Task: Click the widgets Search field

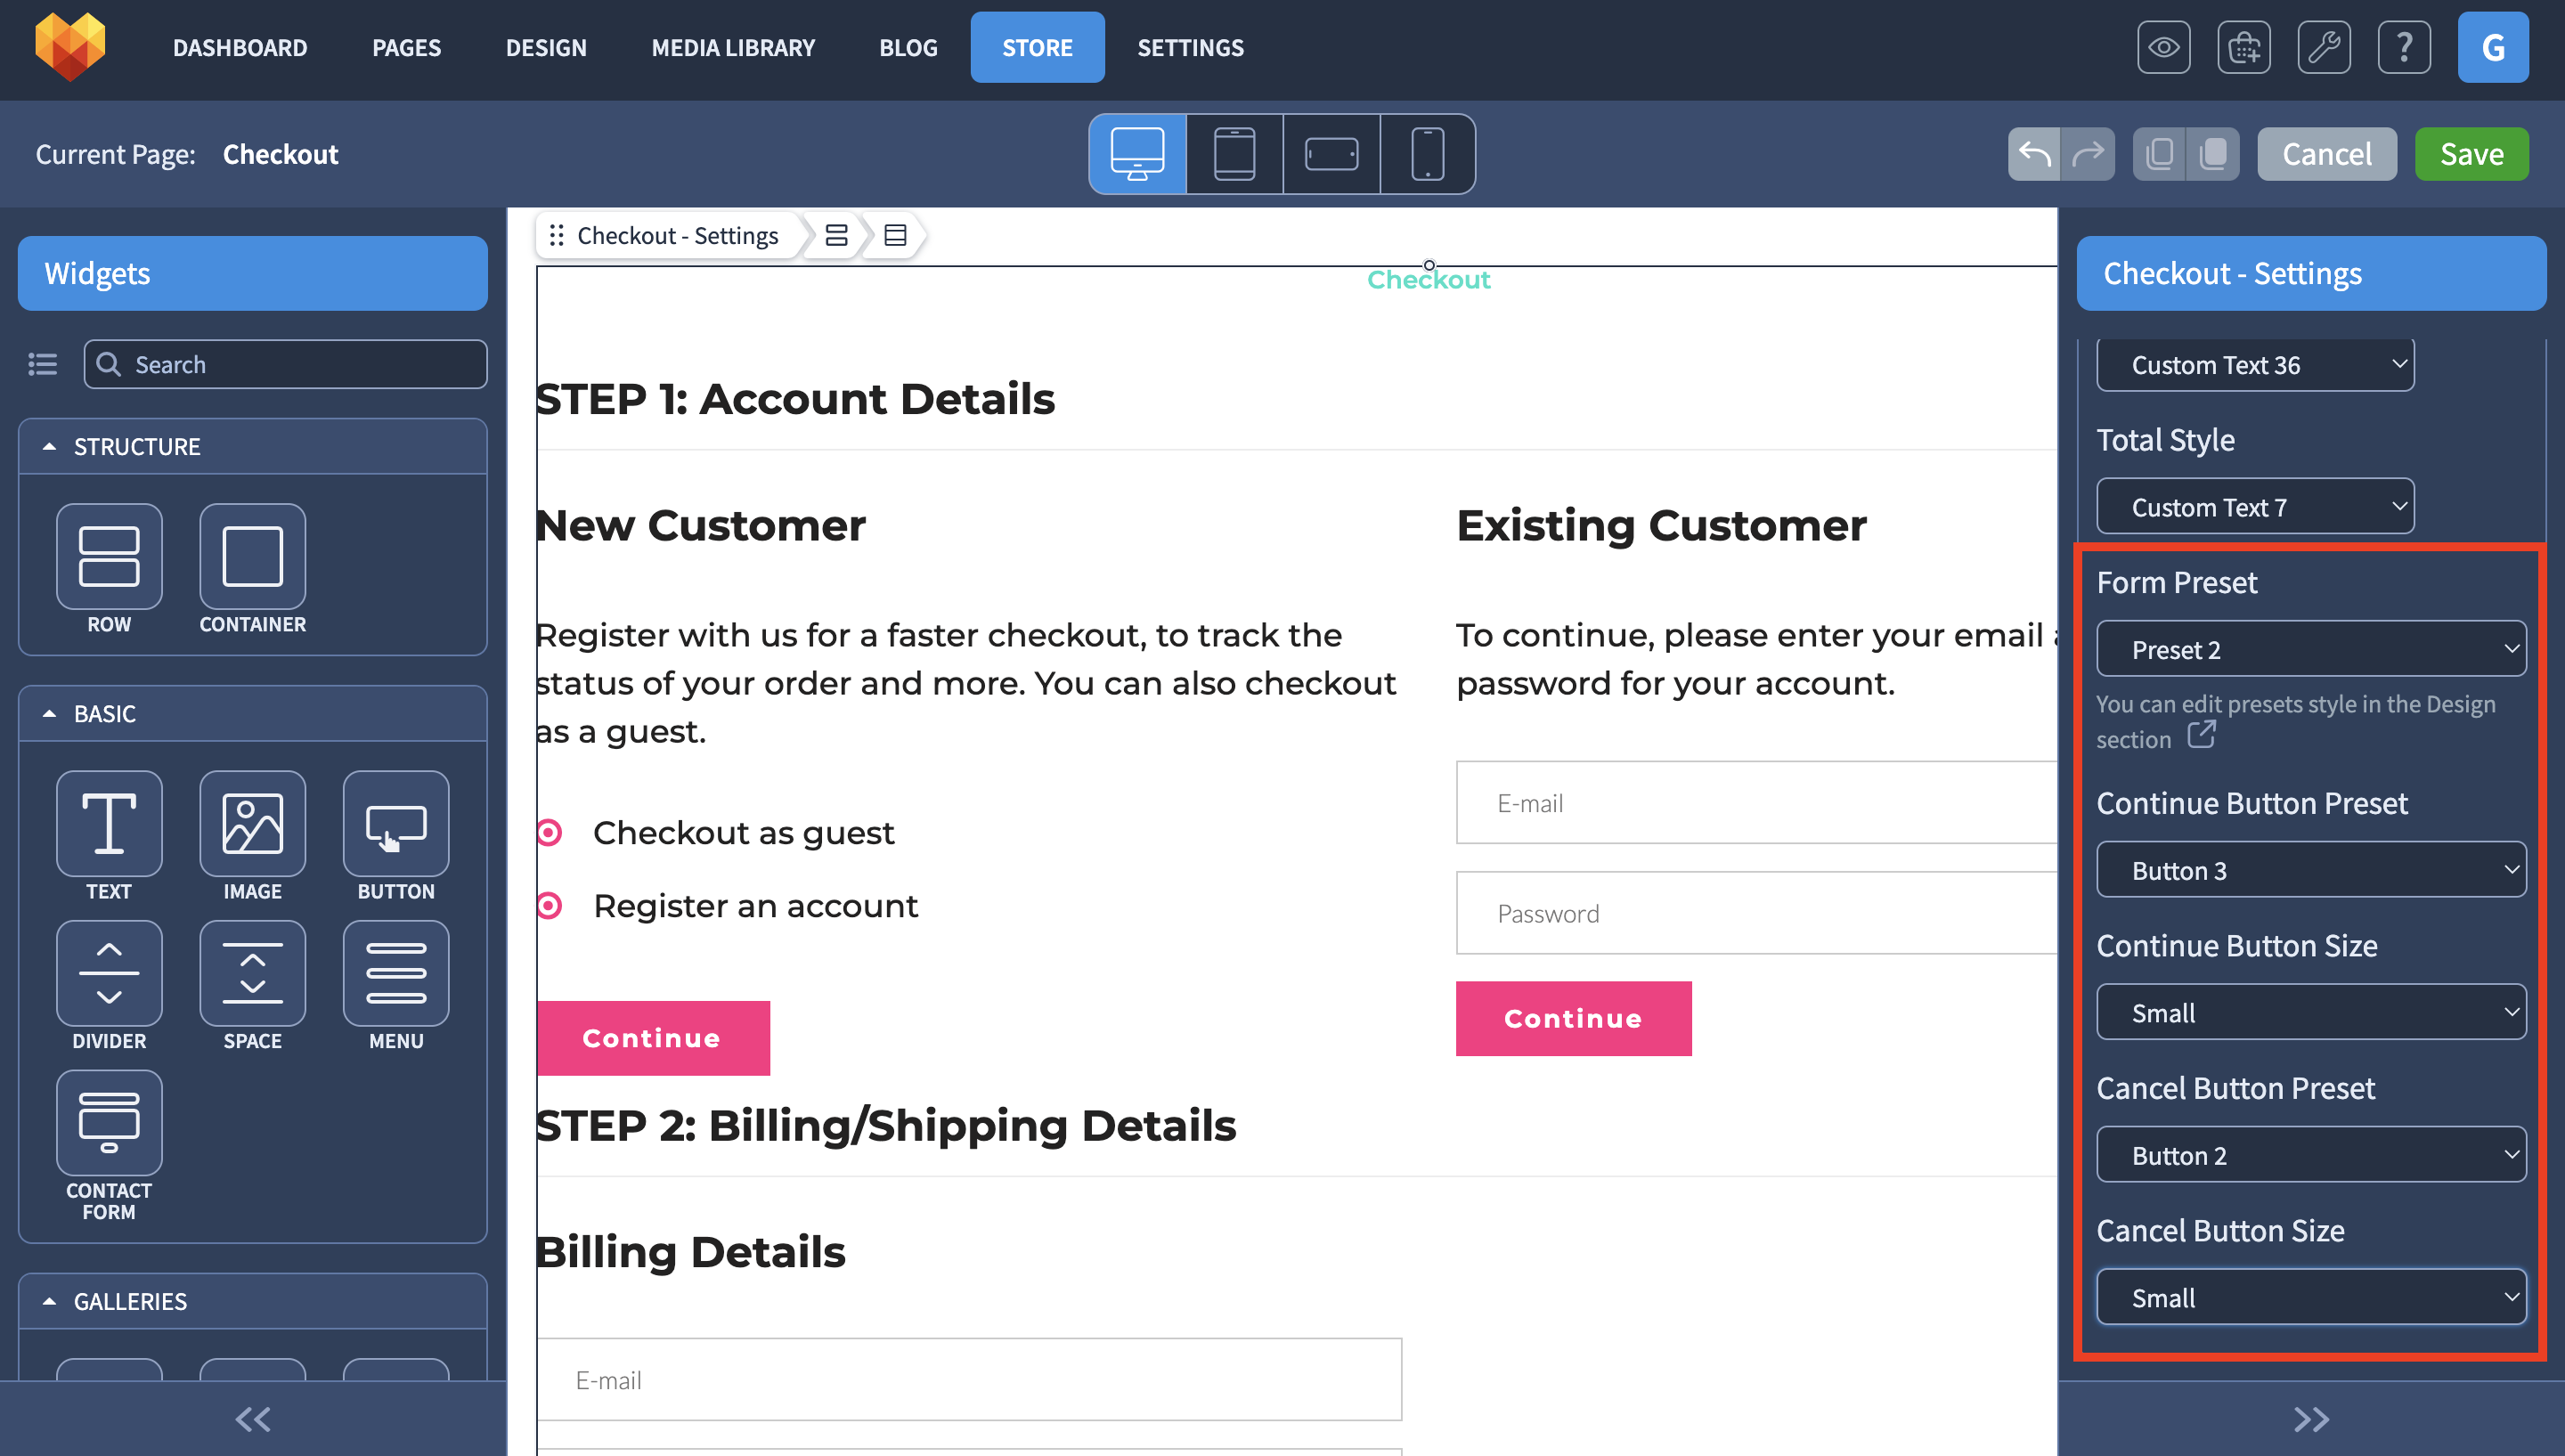Action: (x=286, y=364)
